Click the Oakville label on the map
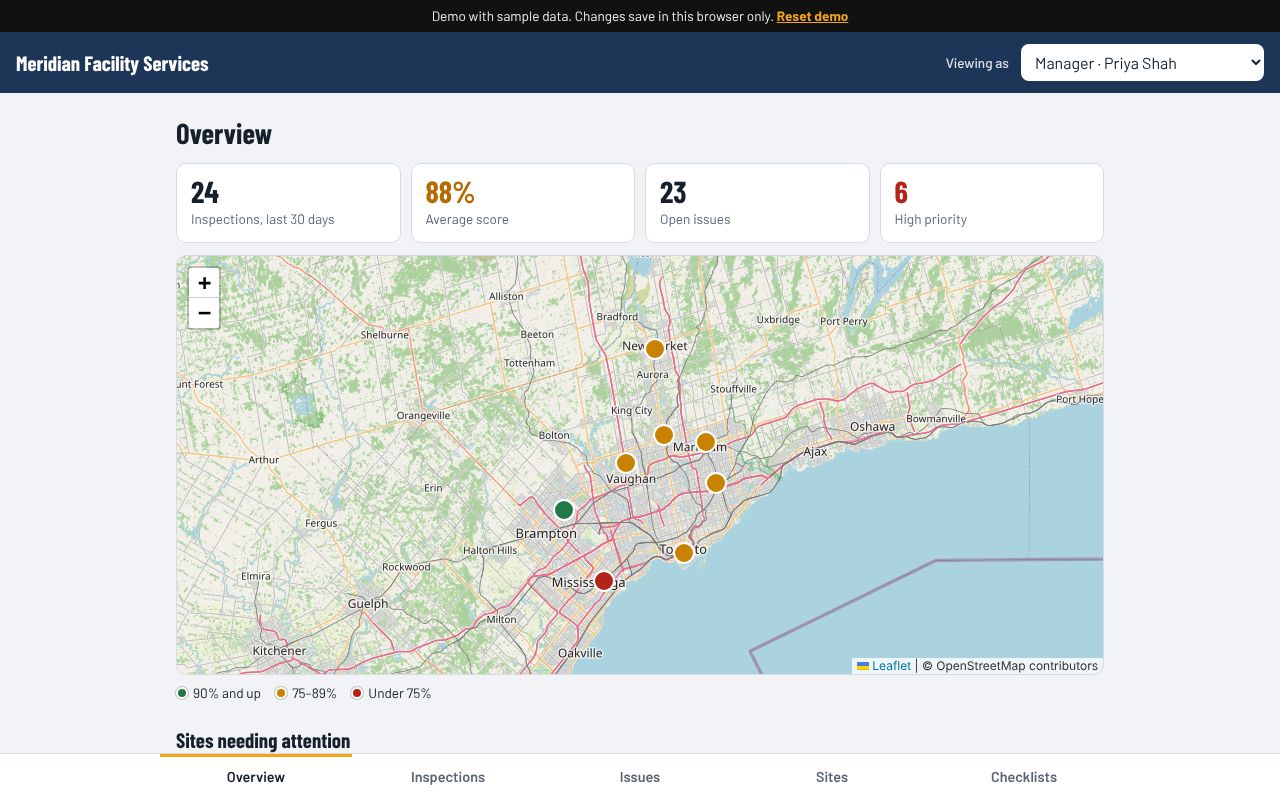This screenshot has height=800, width=1280. click(580, 653)
